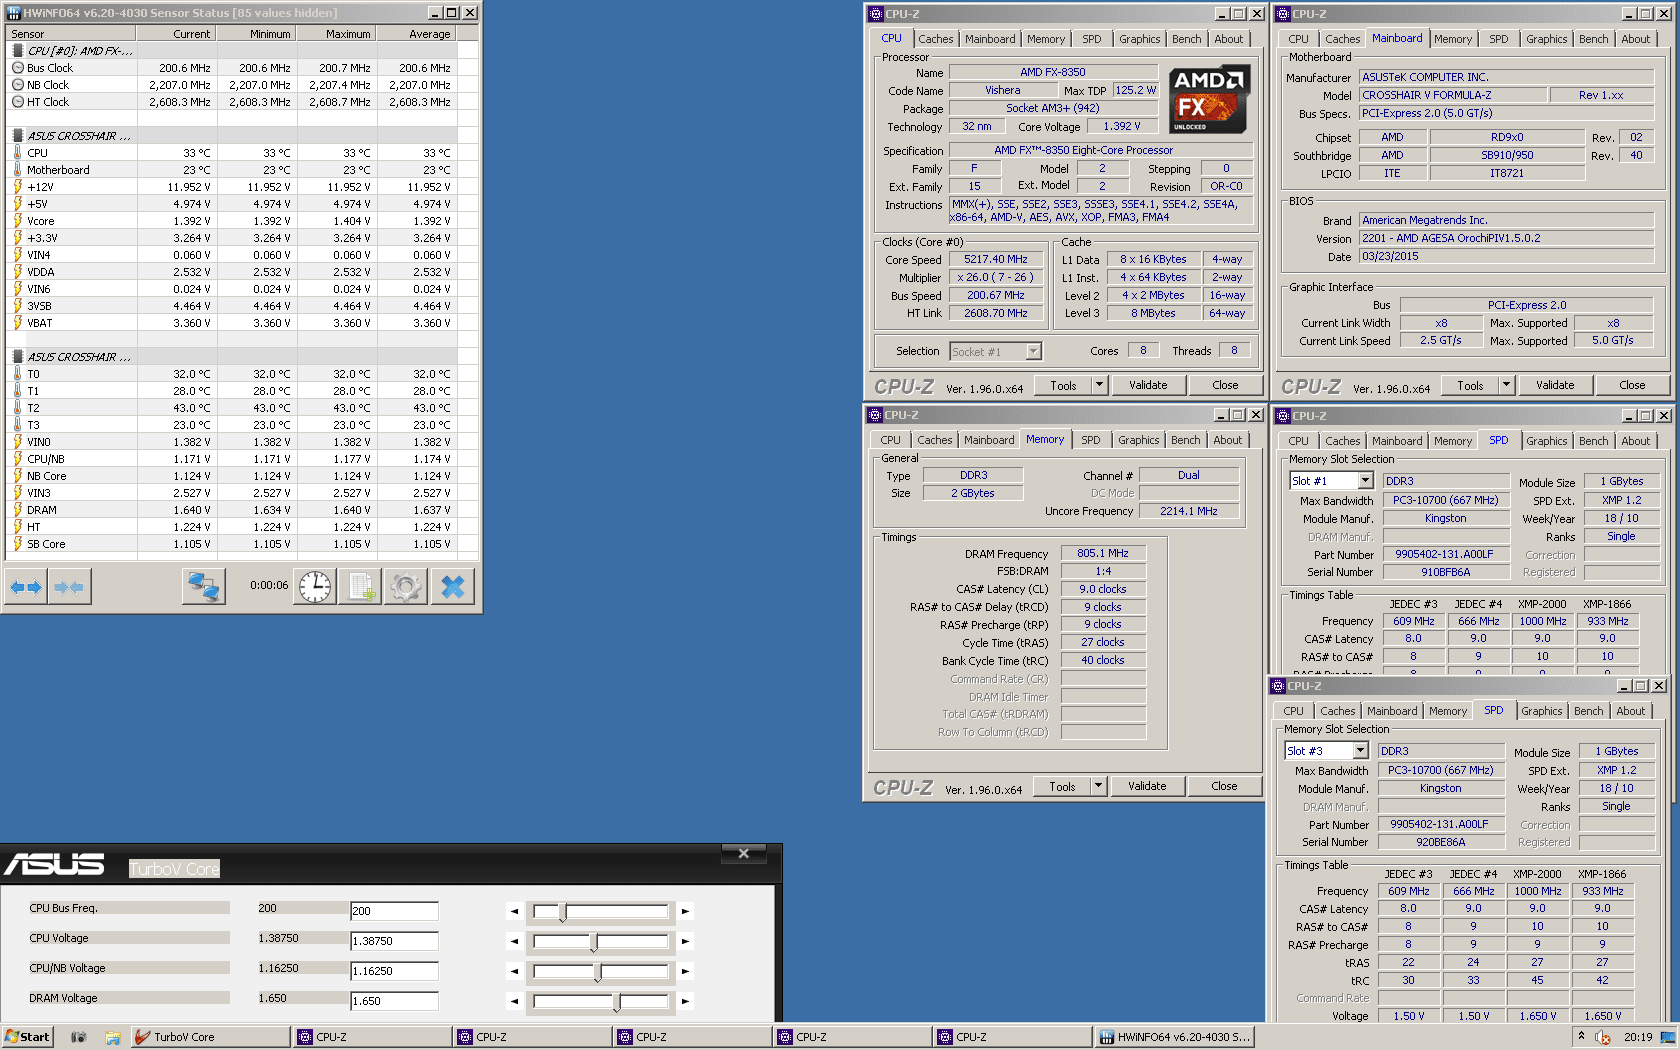Click CPU Bus Freq value input field
1680x1050 pixels.
point(394,911)
